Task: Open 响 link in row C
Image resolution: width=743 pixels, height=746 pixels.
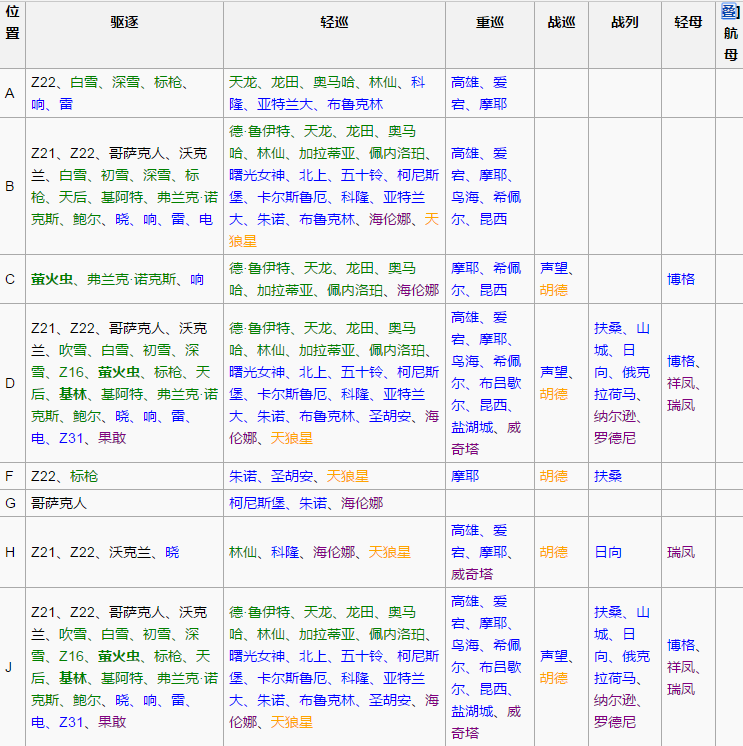Action: pos(197,279)
